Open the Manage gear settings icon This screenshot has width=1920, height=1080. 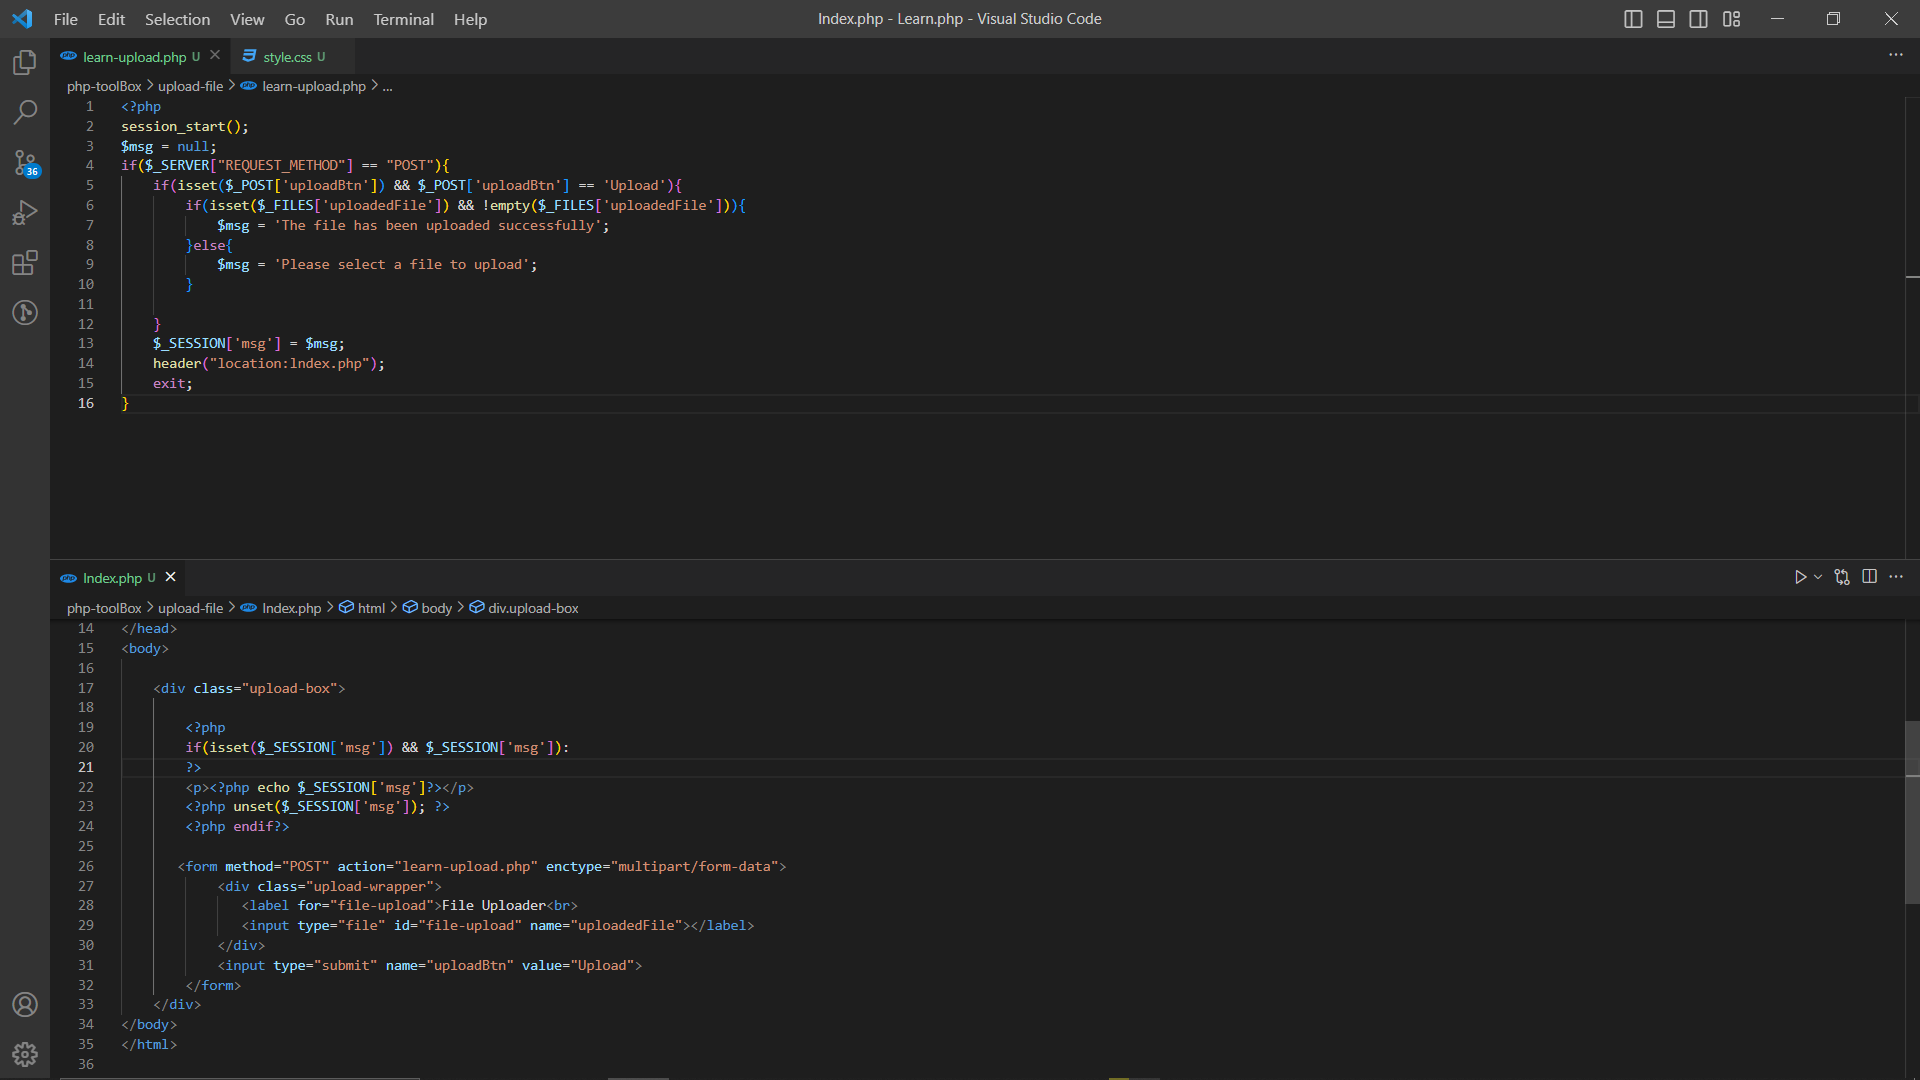coord(25,1054)
